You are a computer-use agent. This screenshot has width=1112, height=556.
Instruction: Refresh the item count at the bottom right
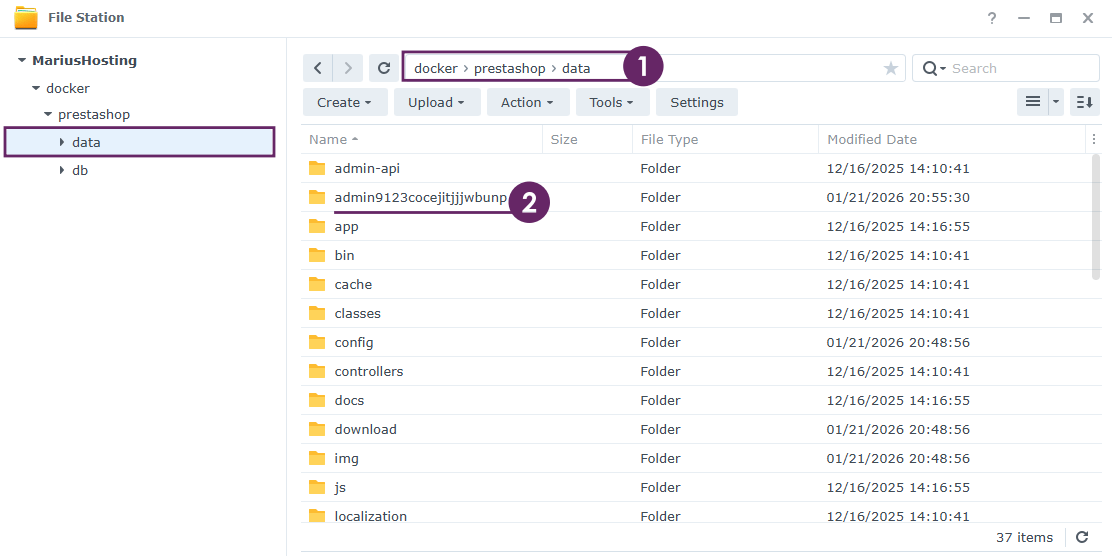[1082, 538]
